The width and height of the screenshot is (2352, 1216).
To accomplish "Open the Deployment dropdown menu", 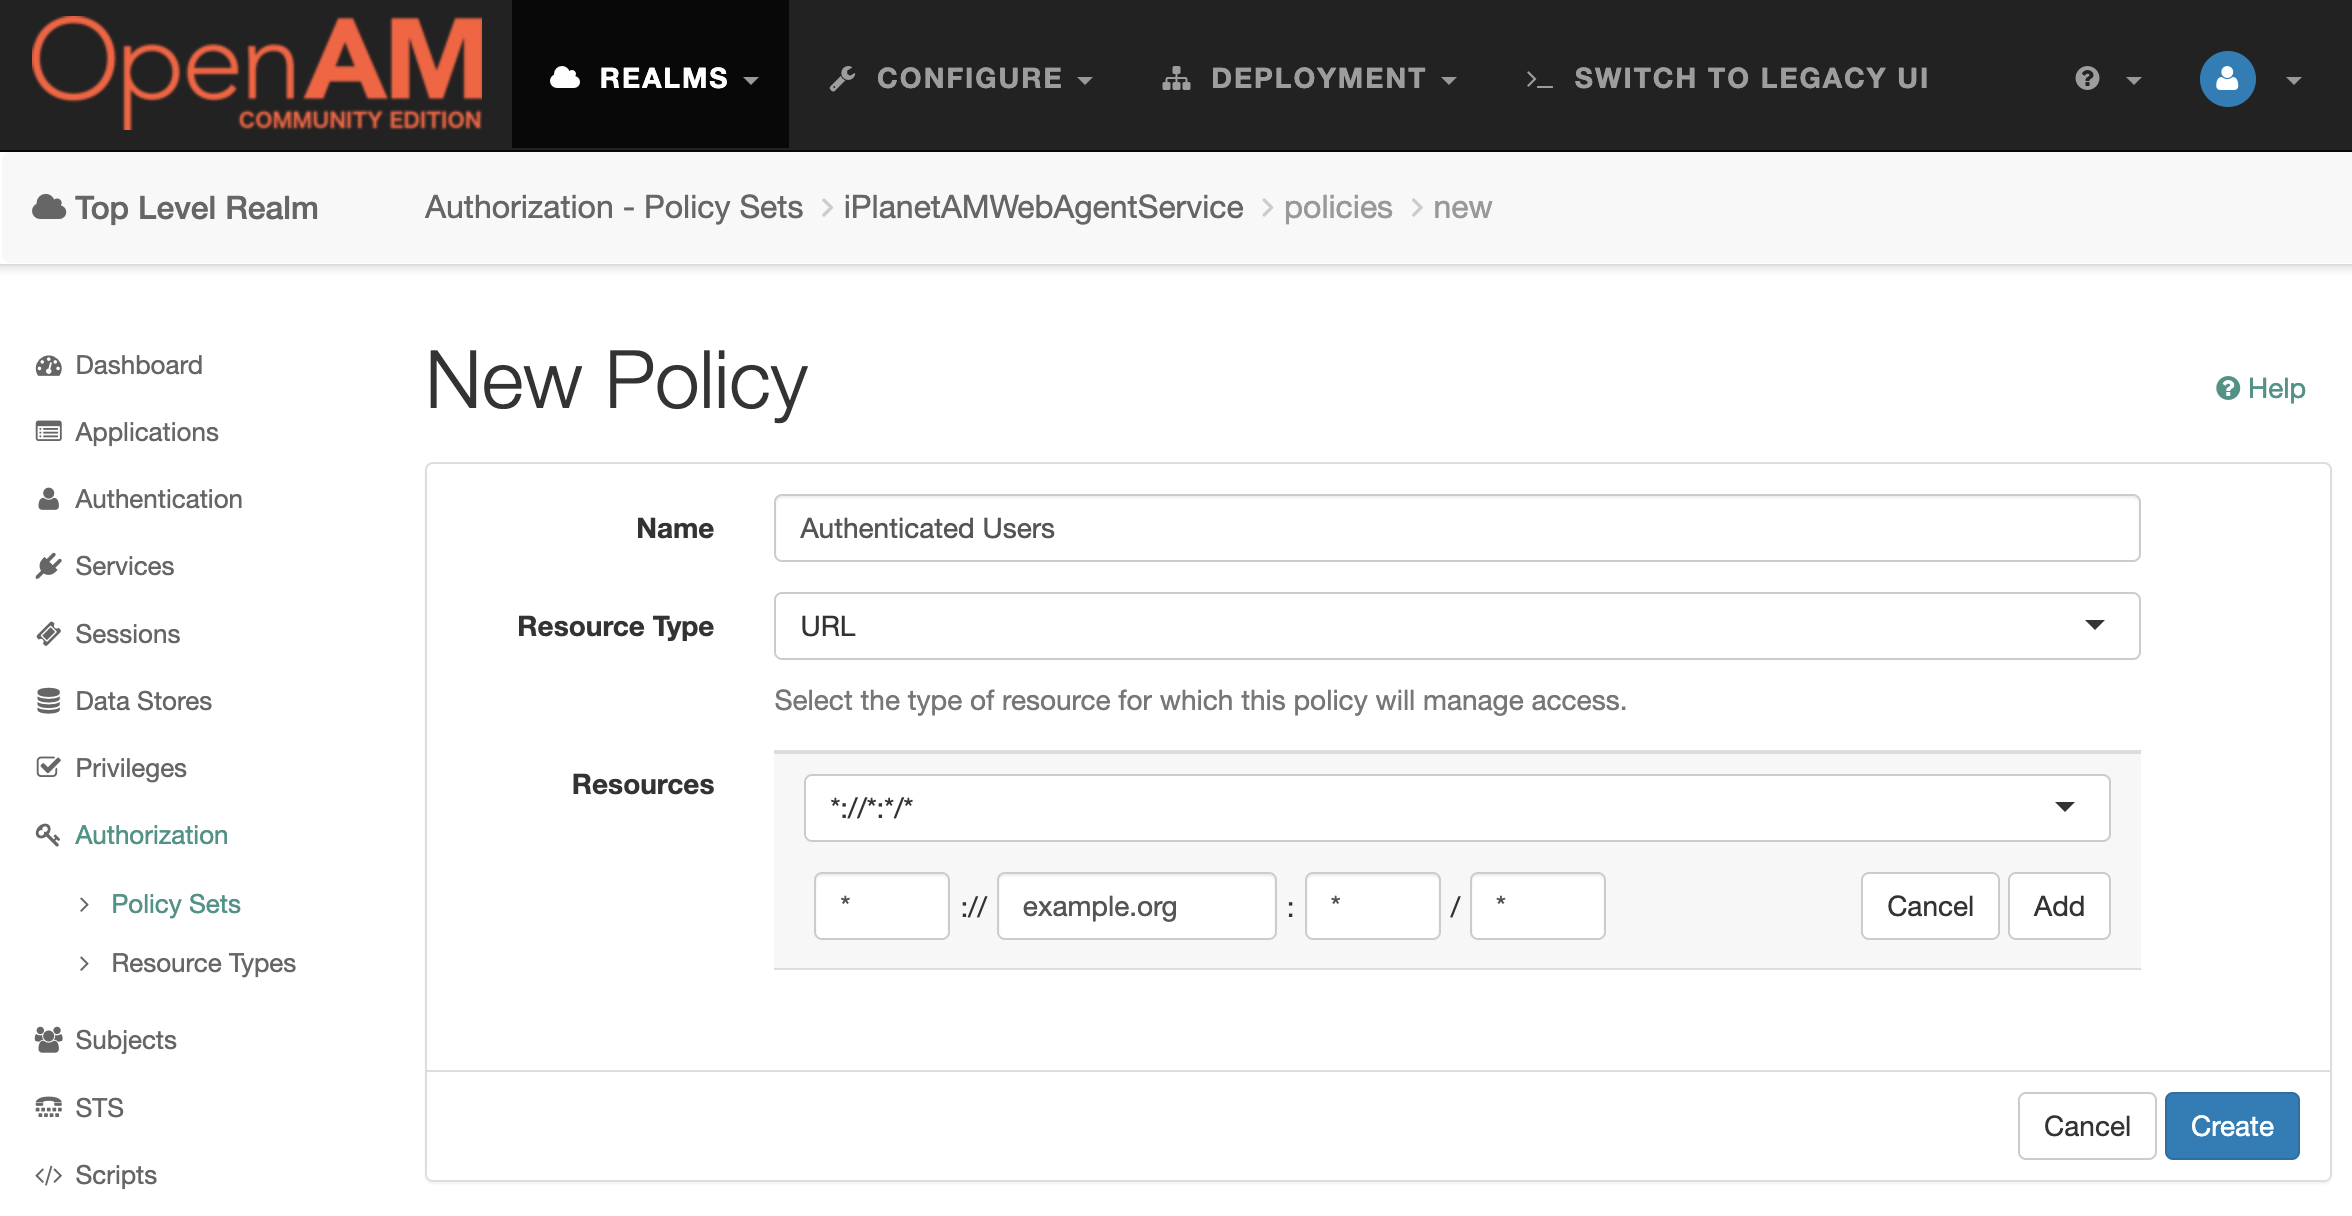I will 1309,78.
